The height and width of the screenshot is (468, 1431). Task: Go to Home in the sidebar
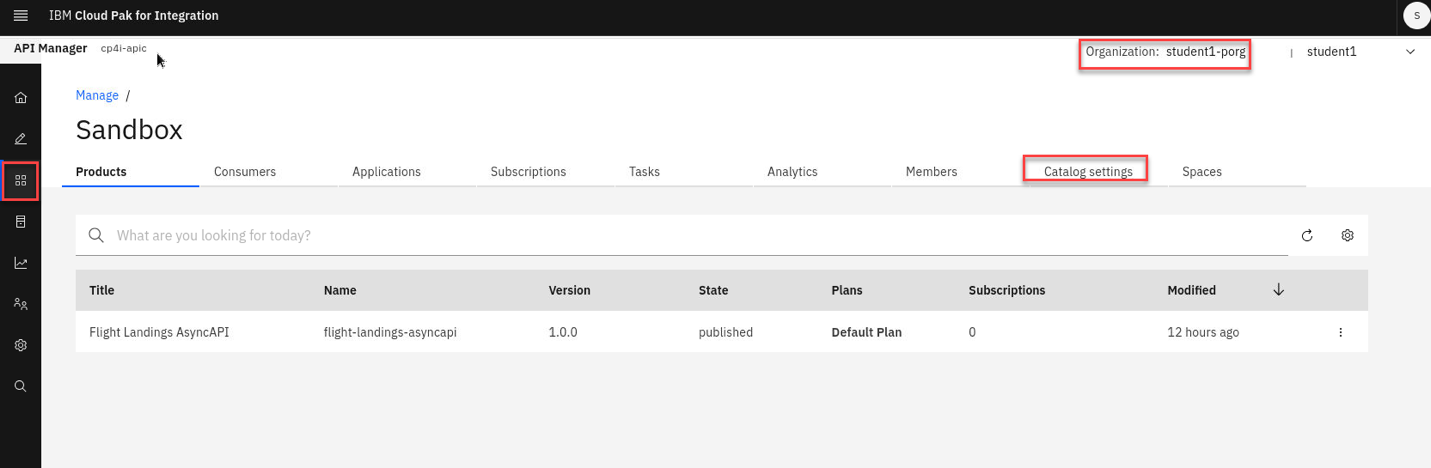coord(20,98)
